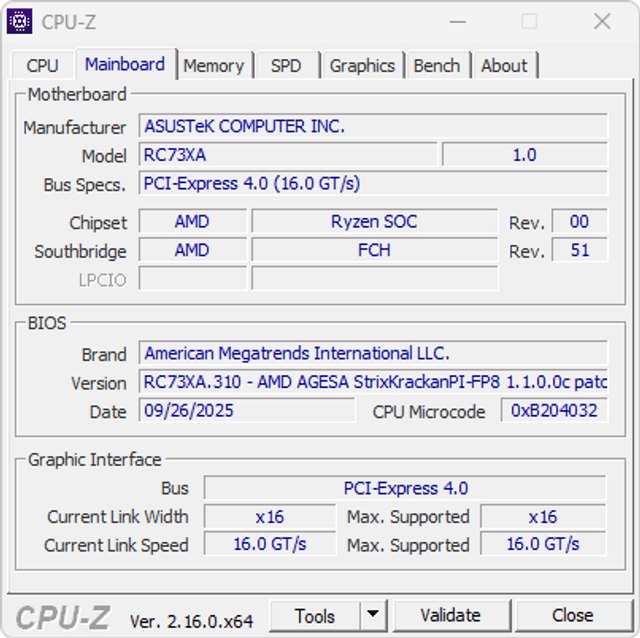This screenshot has width=640, height=638.
Task: Click the Chipset label
Action: [x=98, y=223]
